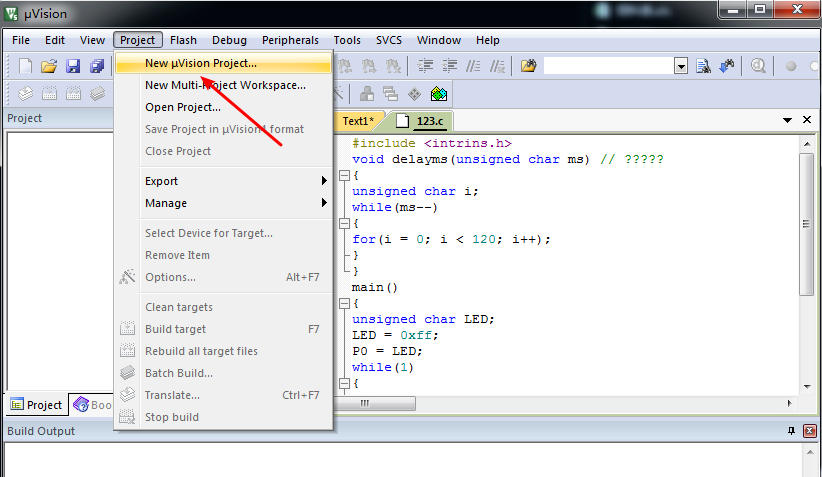The image size is (822, 477).
Task: Click the Open file folder icon
Action: (49, 66)
